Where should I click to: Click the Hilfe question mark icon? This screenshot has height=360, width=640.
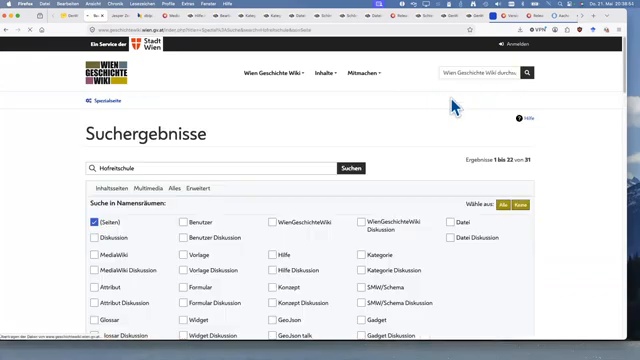519,118
